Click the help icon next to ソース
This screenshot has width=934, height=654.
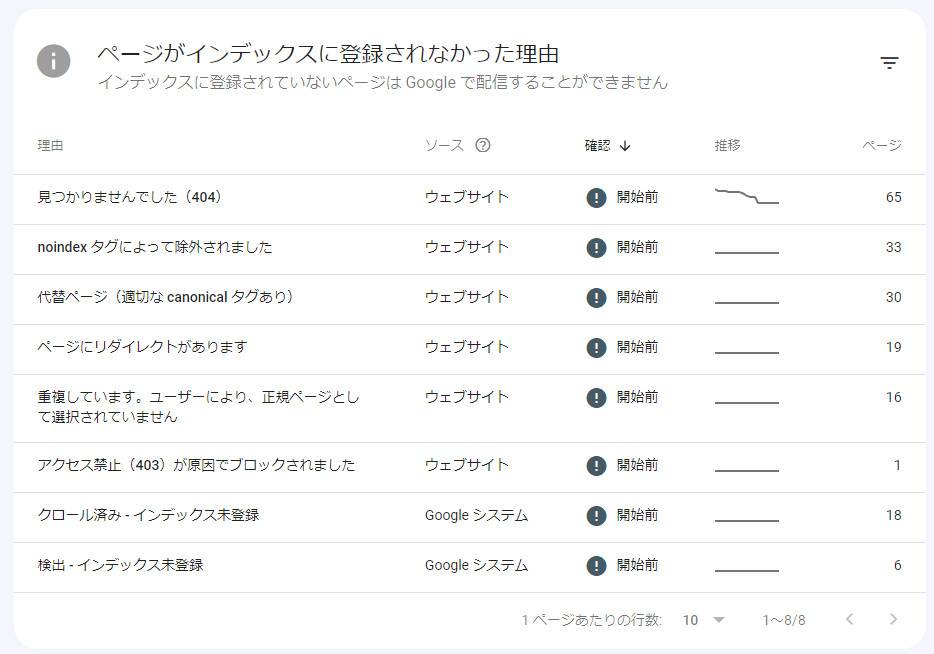tap(483, 145)
